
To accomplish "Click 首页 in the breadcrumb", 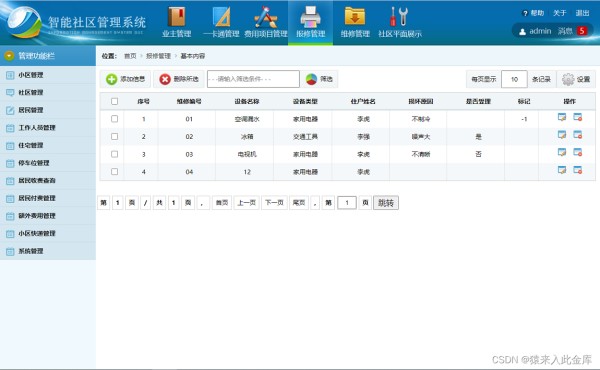I will [130, 56].
